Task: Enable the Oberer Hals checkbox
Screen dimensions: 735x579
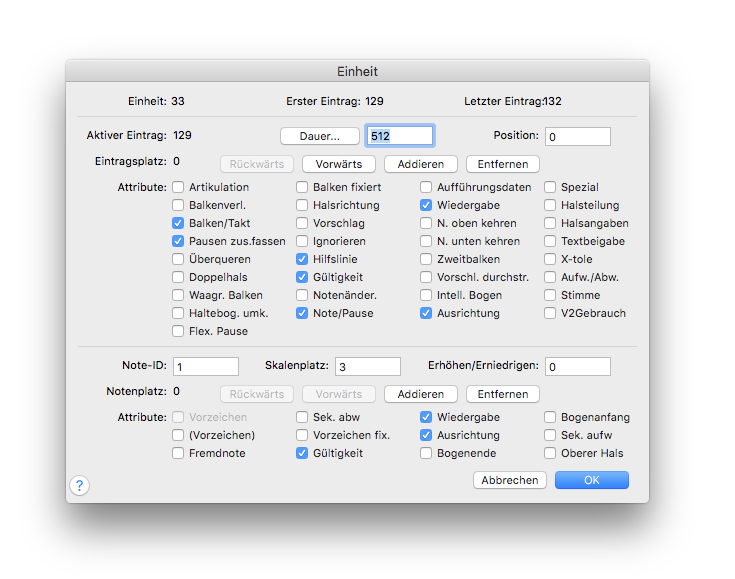Action: tap(550, 453)
